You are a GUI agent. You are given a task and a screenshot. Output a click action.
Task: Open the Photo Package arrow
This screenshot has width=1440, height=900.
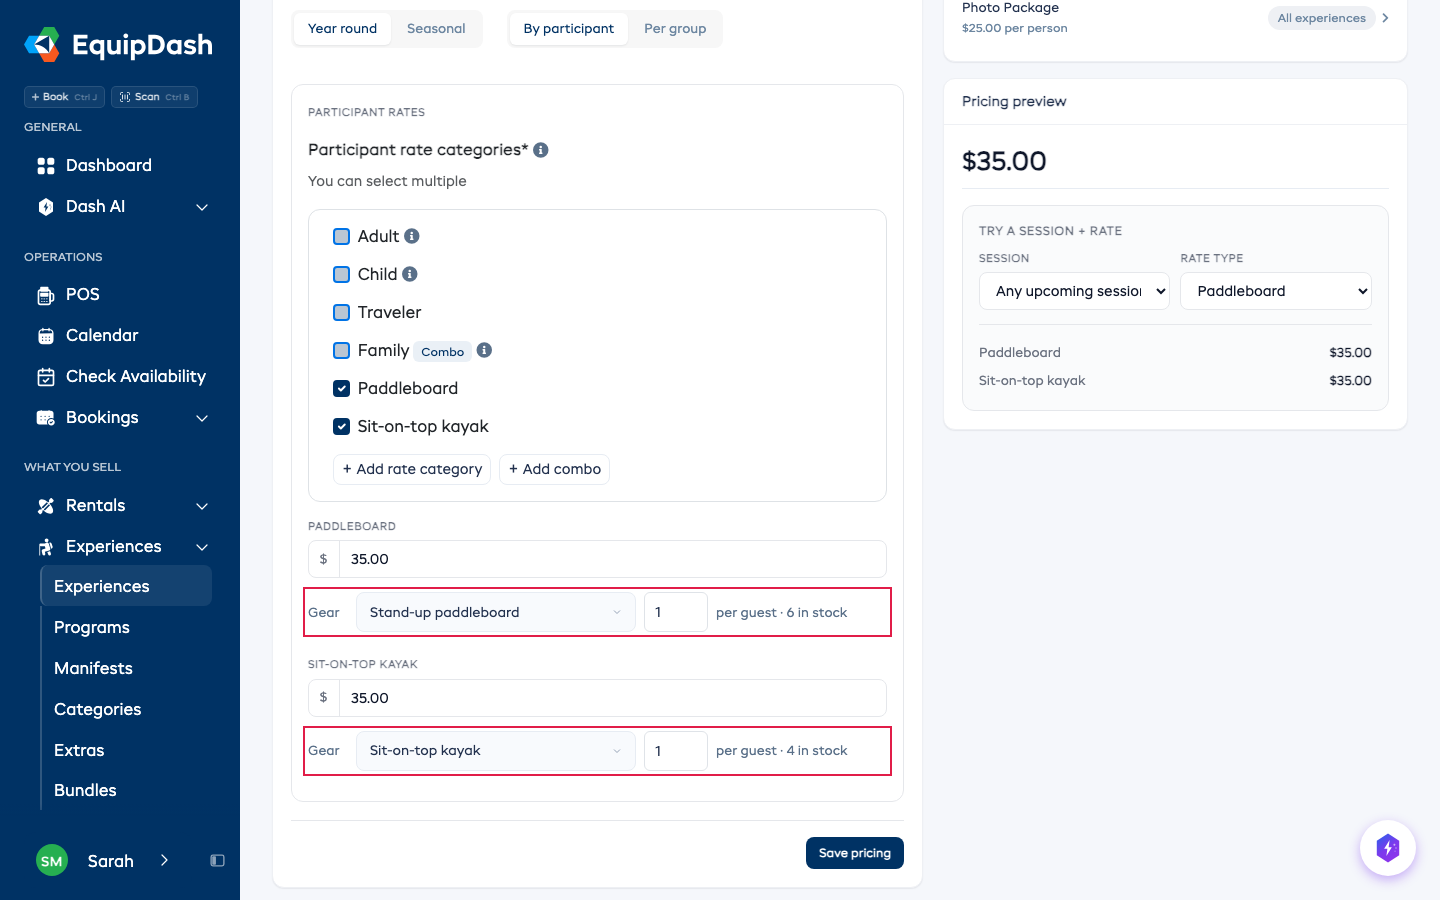click(1385, 18)
